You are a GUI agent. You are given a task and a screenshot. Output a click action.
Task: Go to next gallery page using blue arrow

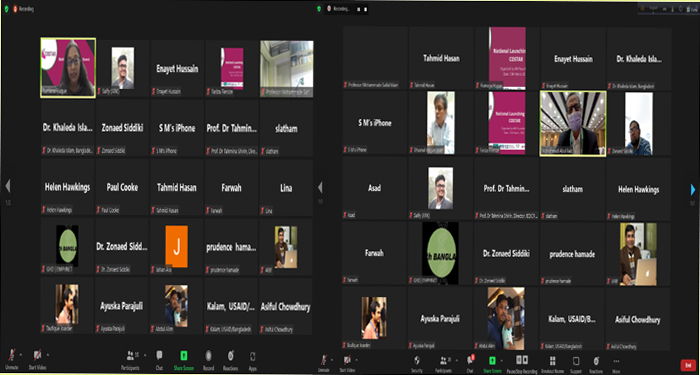coord(693,190)
